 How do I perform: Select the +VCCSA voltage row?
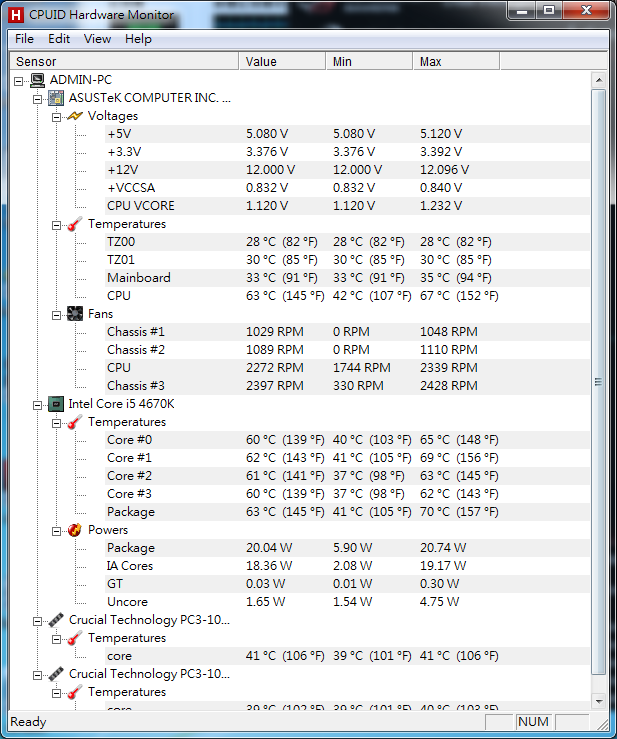[x=347, y=188]
